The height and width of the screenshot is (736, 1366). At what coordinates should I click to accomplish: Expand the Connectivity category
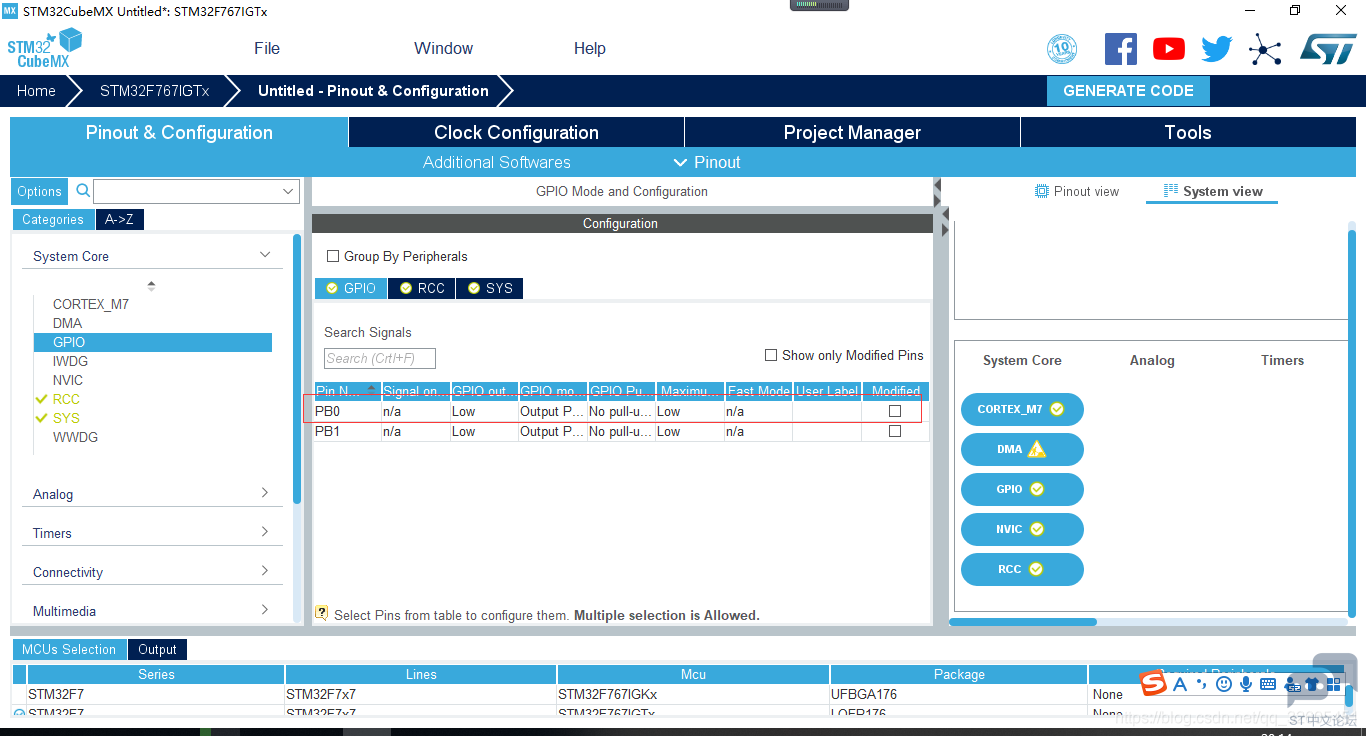265,571
